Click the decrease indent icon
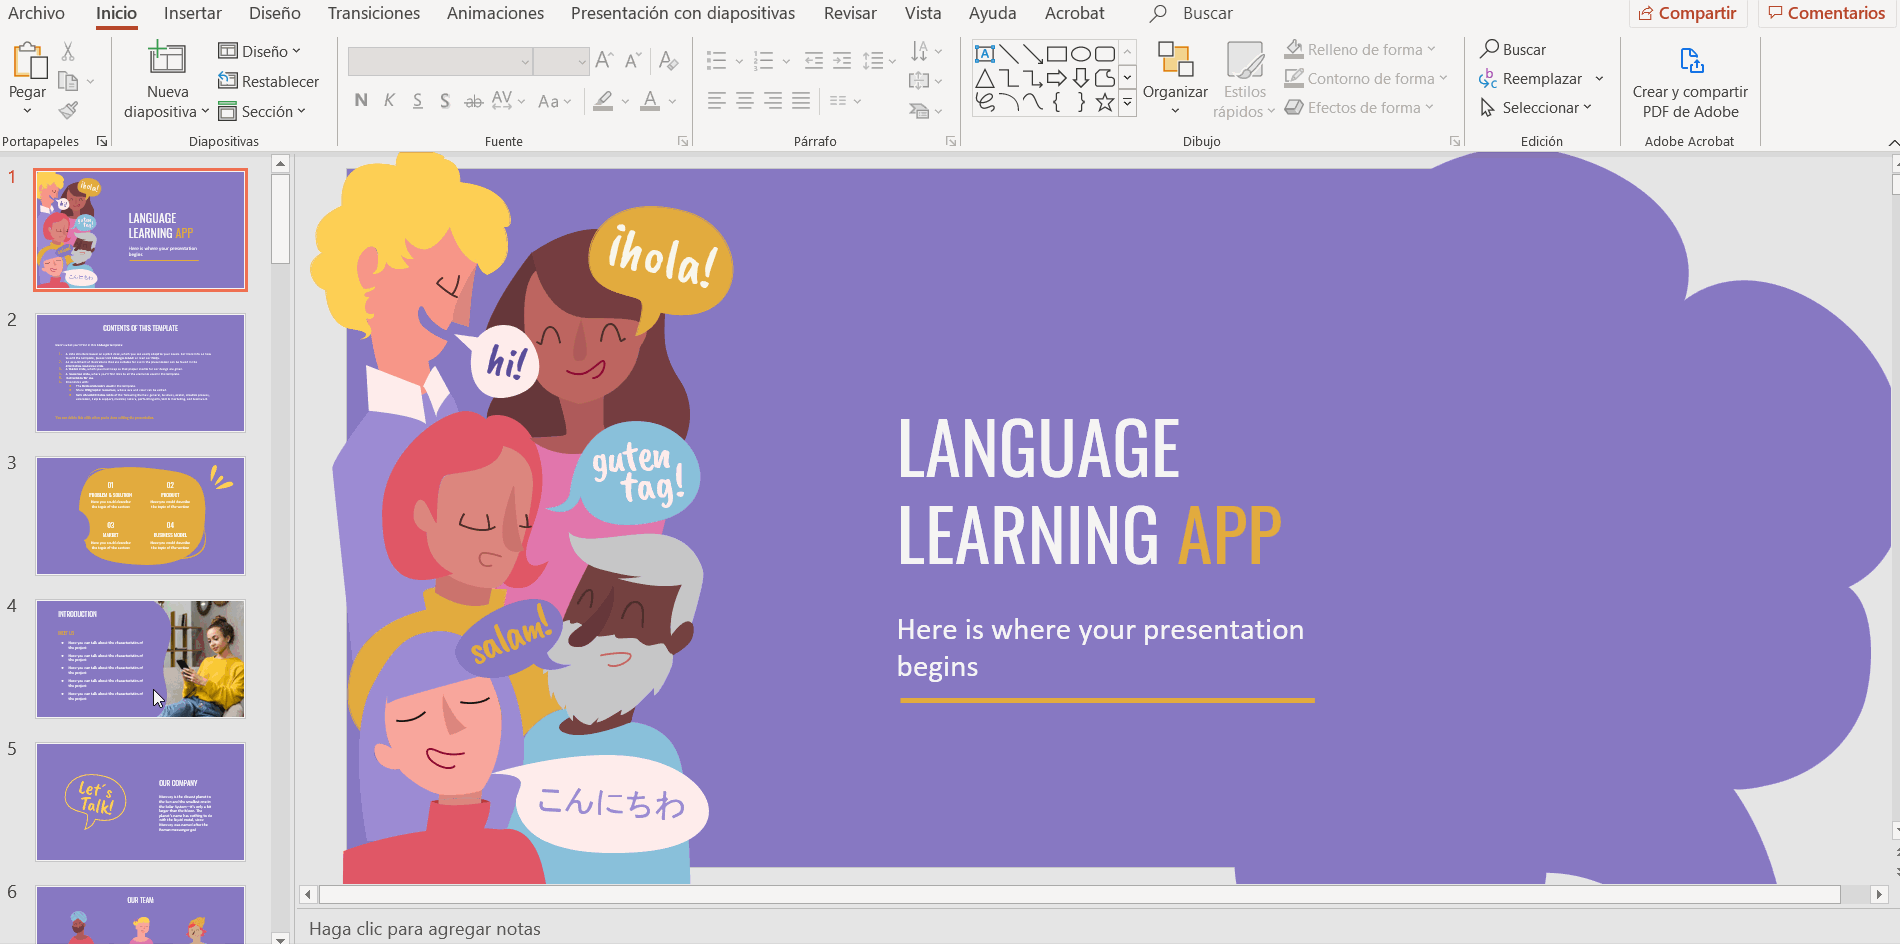The height and width of the screenshot is (944, 1900). 814,61
